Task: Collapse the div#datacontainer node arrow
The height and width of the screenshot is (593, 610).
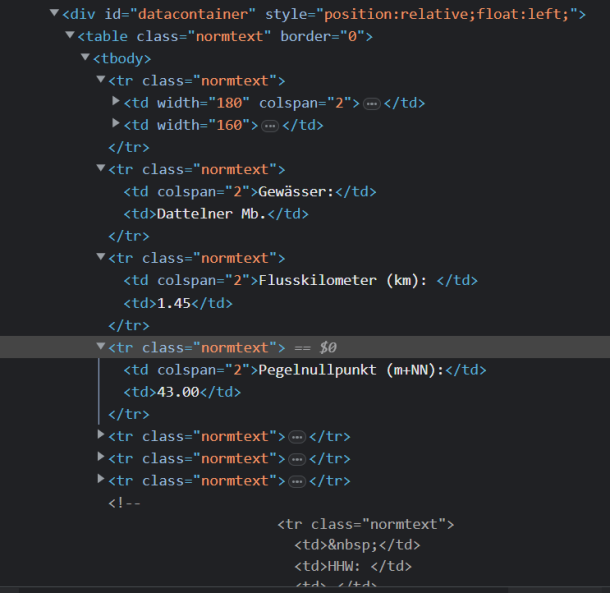Action: [x=54, y=14]
